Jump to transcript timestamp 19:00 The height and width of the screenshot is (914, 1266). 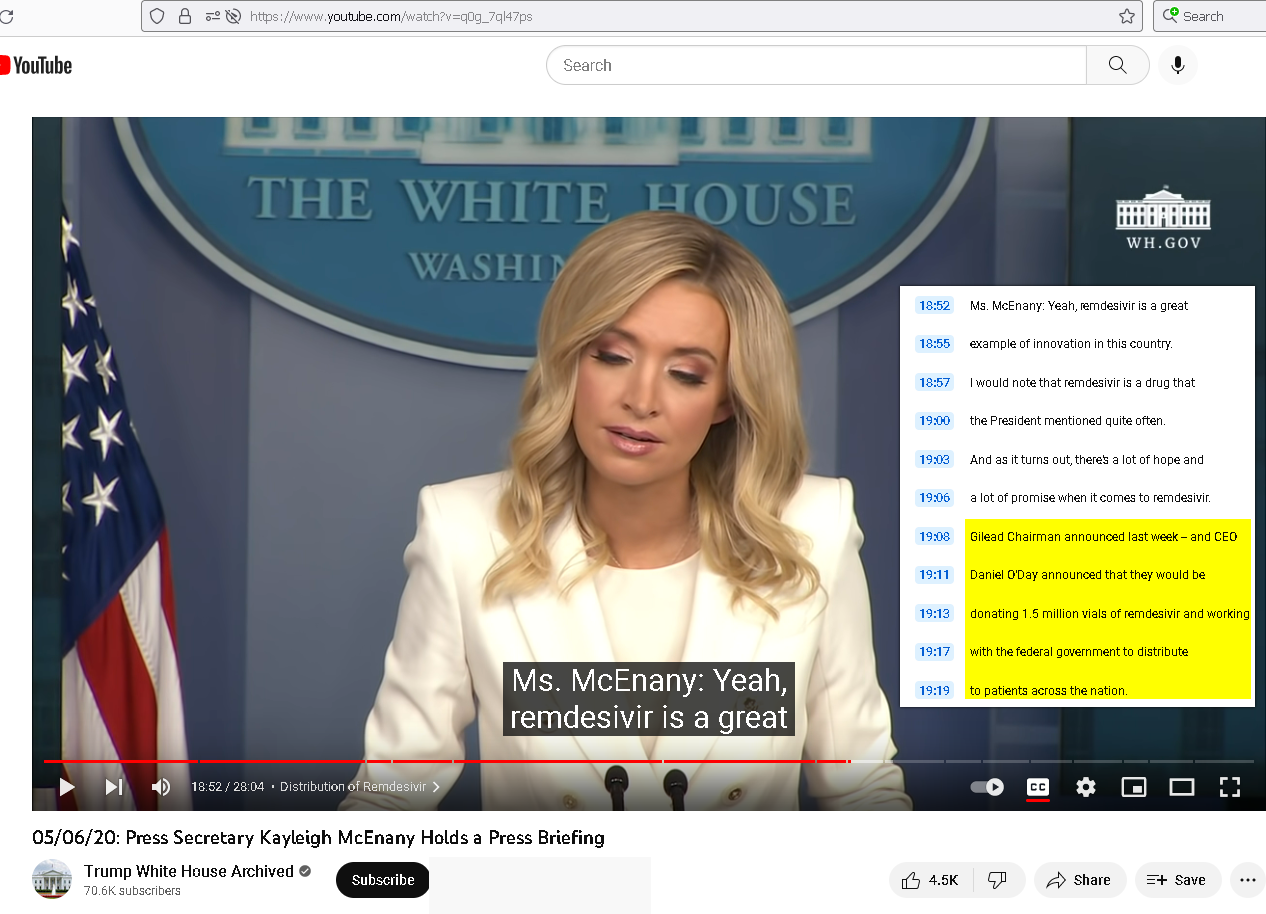tap(934, 420)
